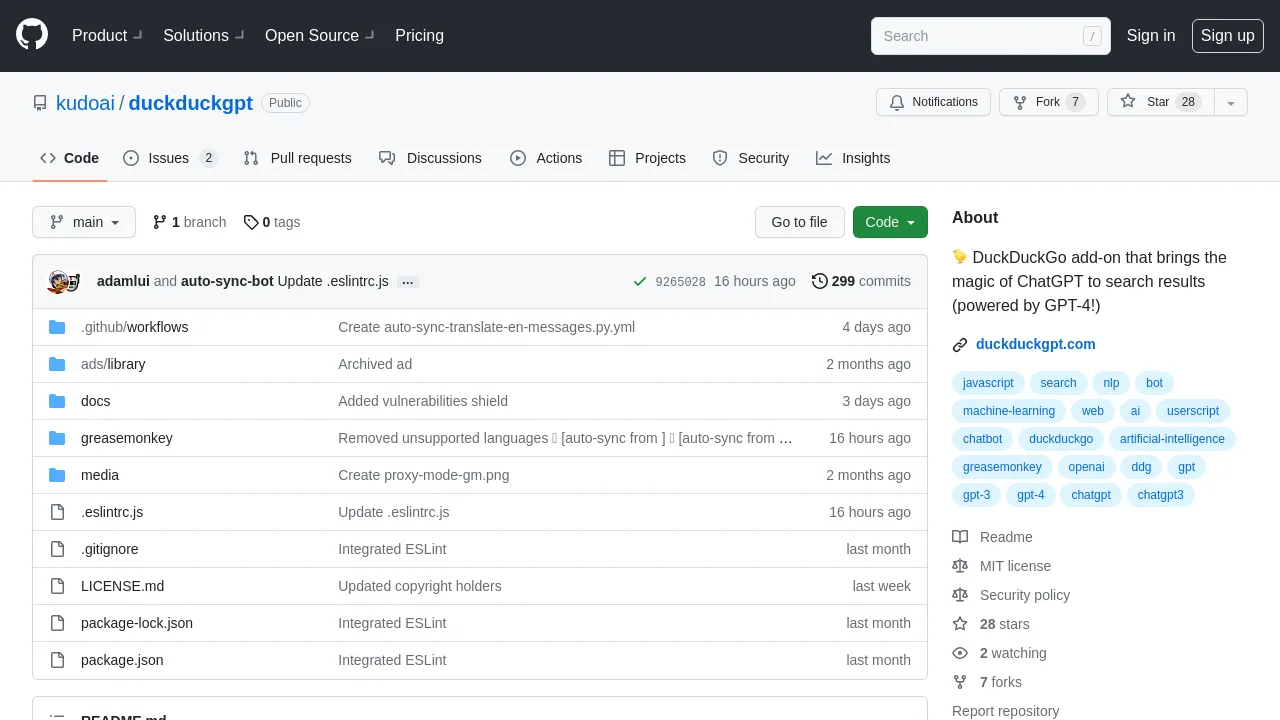Select the Code tab
This screenshot has width=1280, height=720.
pyautogui.click(x=70, y=158)
